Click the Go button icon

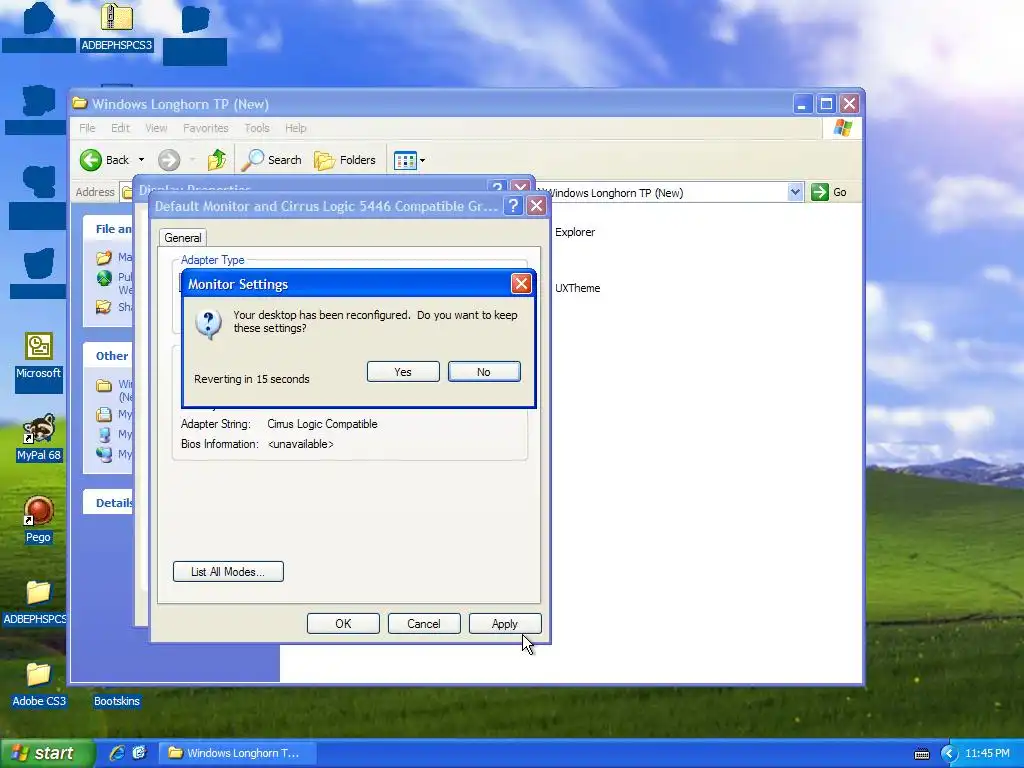click(820, 192)
